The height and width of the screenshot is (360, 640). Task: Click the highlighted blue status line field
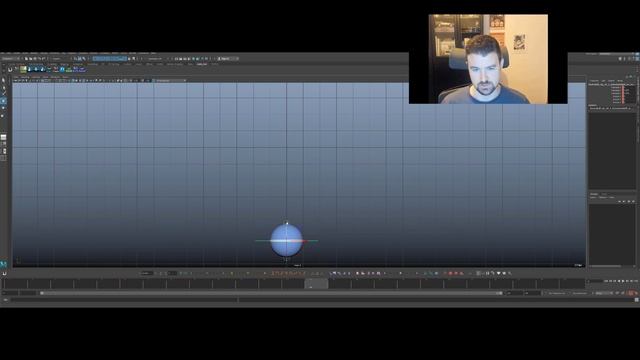(x=109, y=58)
